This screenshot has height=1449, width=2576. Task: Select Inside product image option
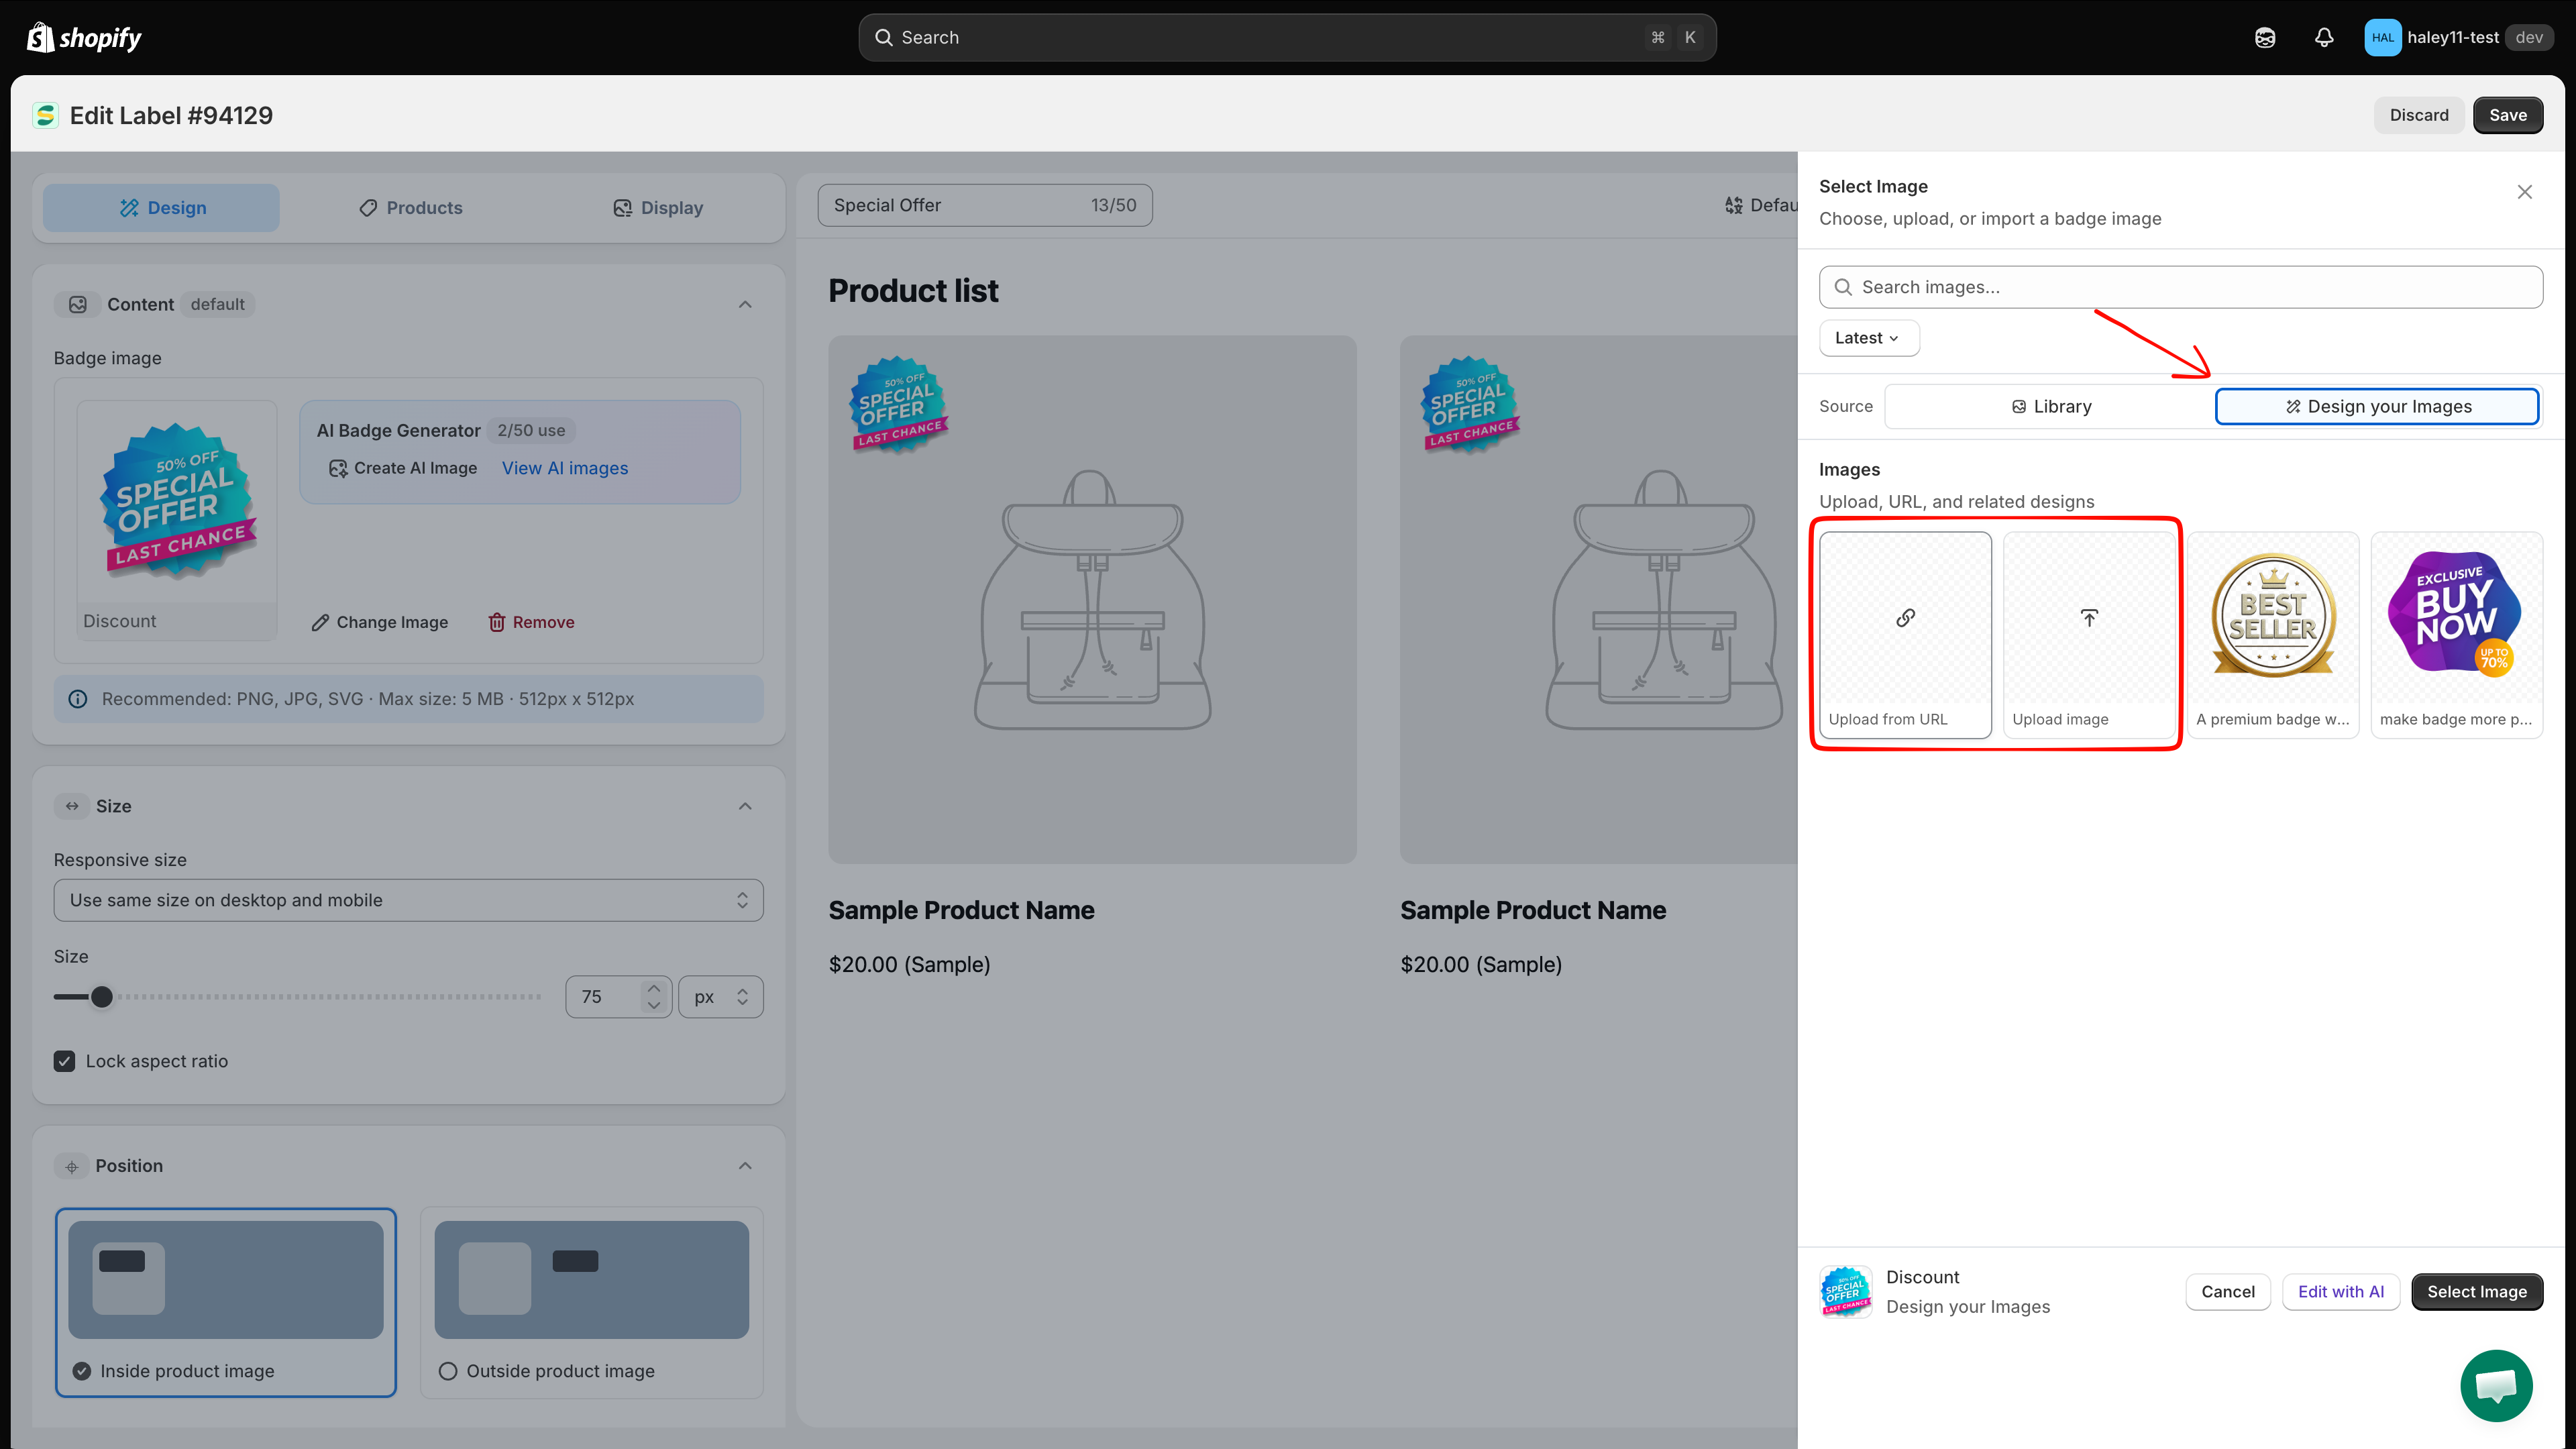226,1302
